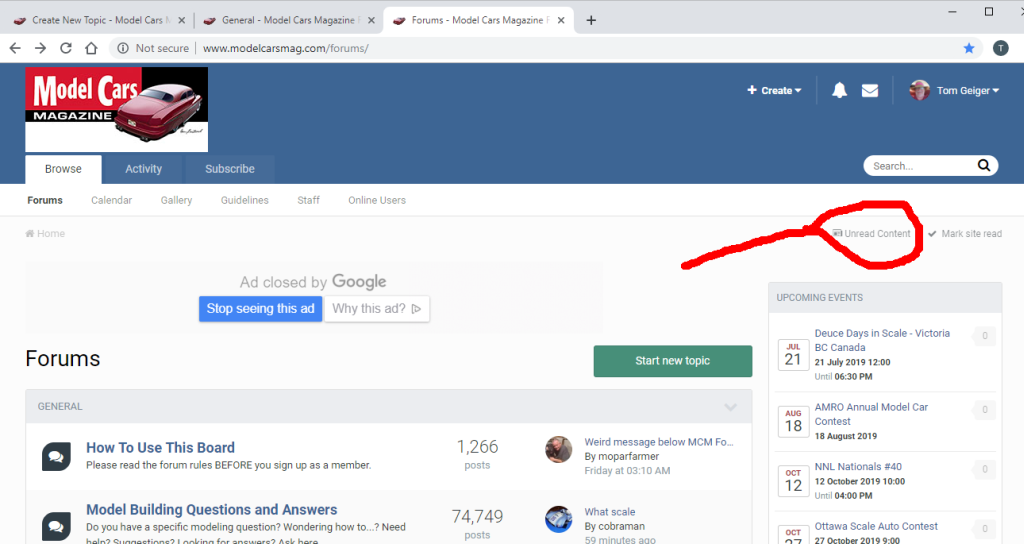Viewport: 1024px width, 544px height.
Task: Click the browser reload icon
Action: (66, 48)
